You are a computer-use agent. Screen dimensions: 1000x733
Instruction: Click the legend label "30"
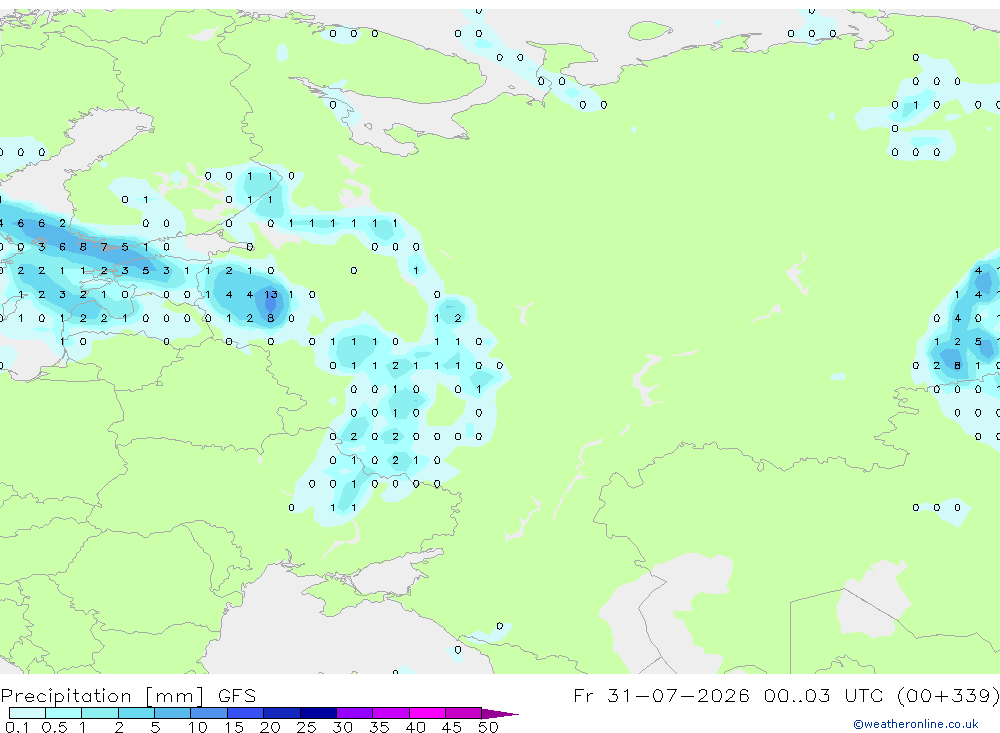[343, 727]
